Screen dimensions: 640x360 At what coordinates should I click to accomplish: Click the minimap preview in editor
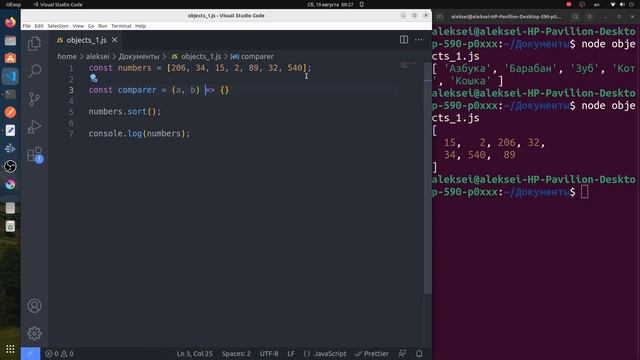point(408,65)
